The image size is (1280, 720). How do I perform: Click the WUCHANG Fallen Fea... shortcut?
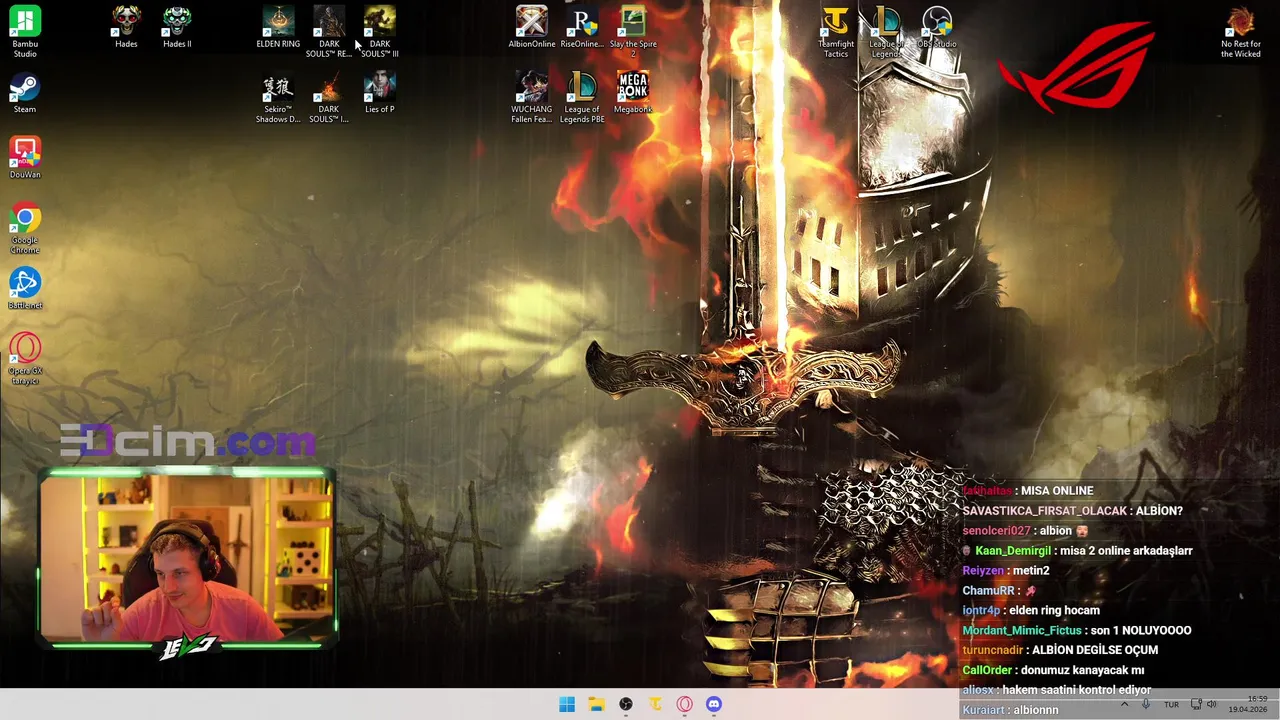point(532,97)
